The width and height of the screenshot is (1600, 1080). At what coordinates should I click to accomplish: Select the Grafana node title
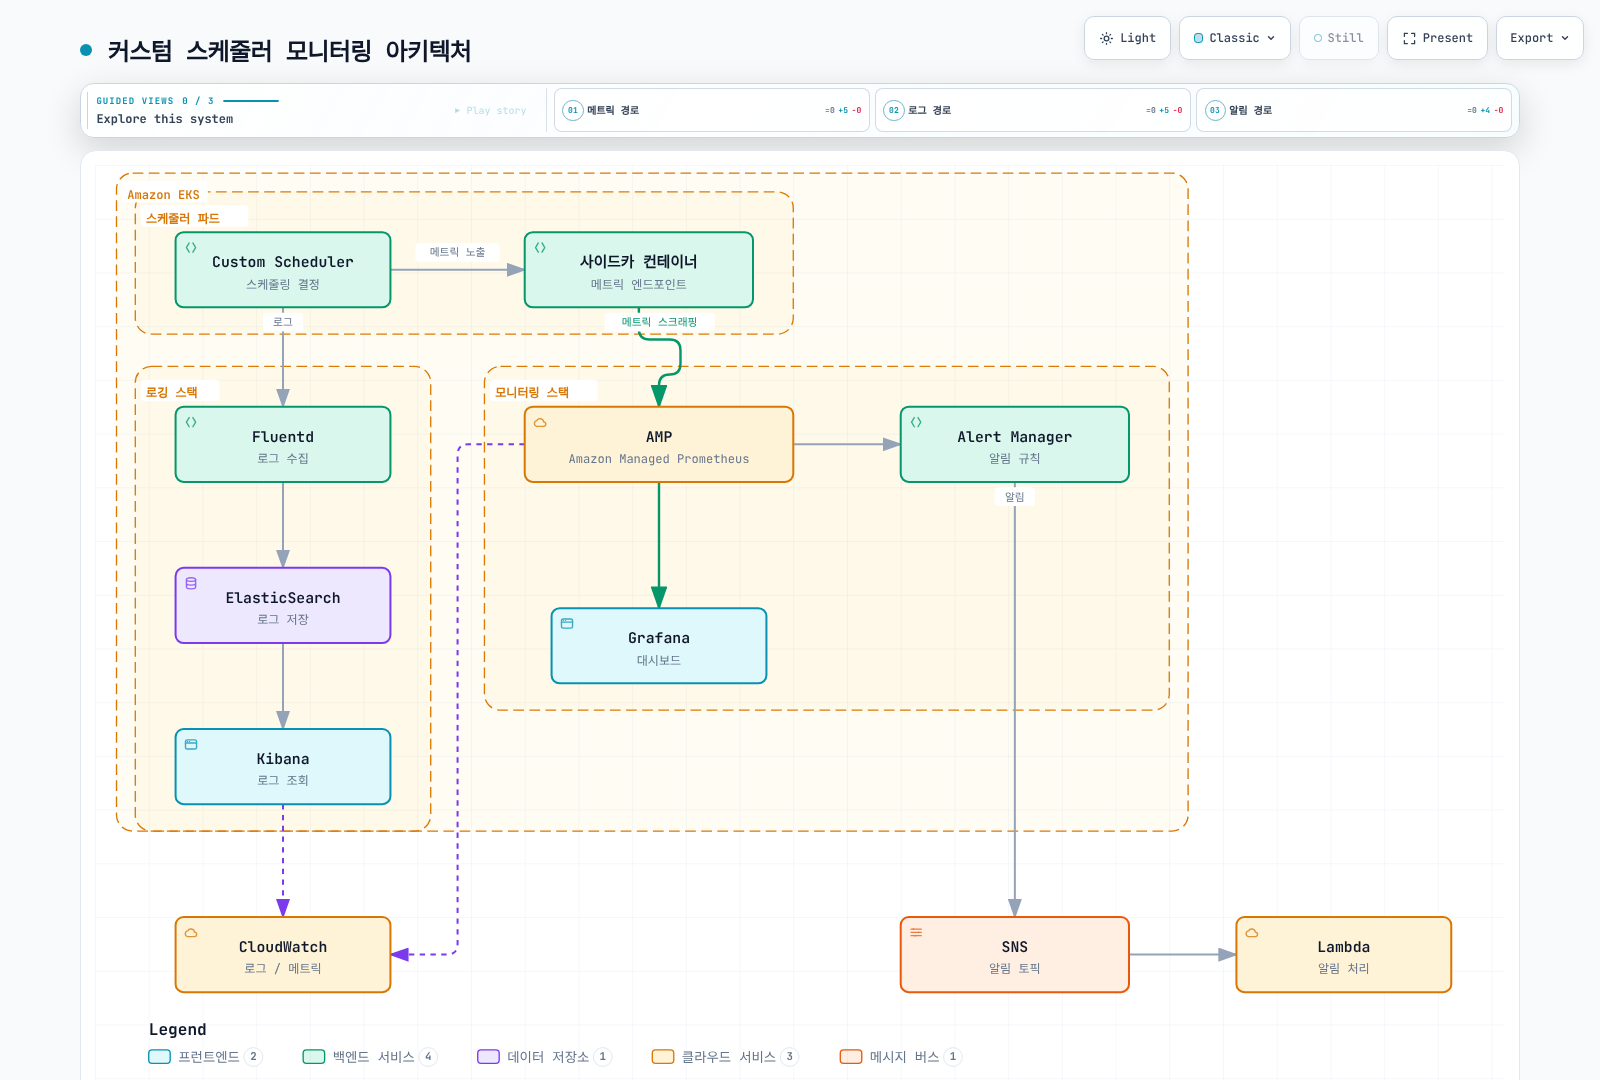(659, 638)
